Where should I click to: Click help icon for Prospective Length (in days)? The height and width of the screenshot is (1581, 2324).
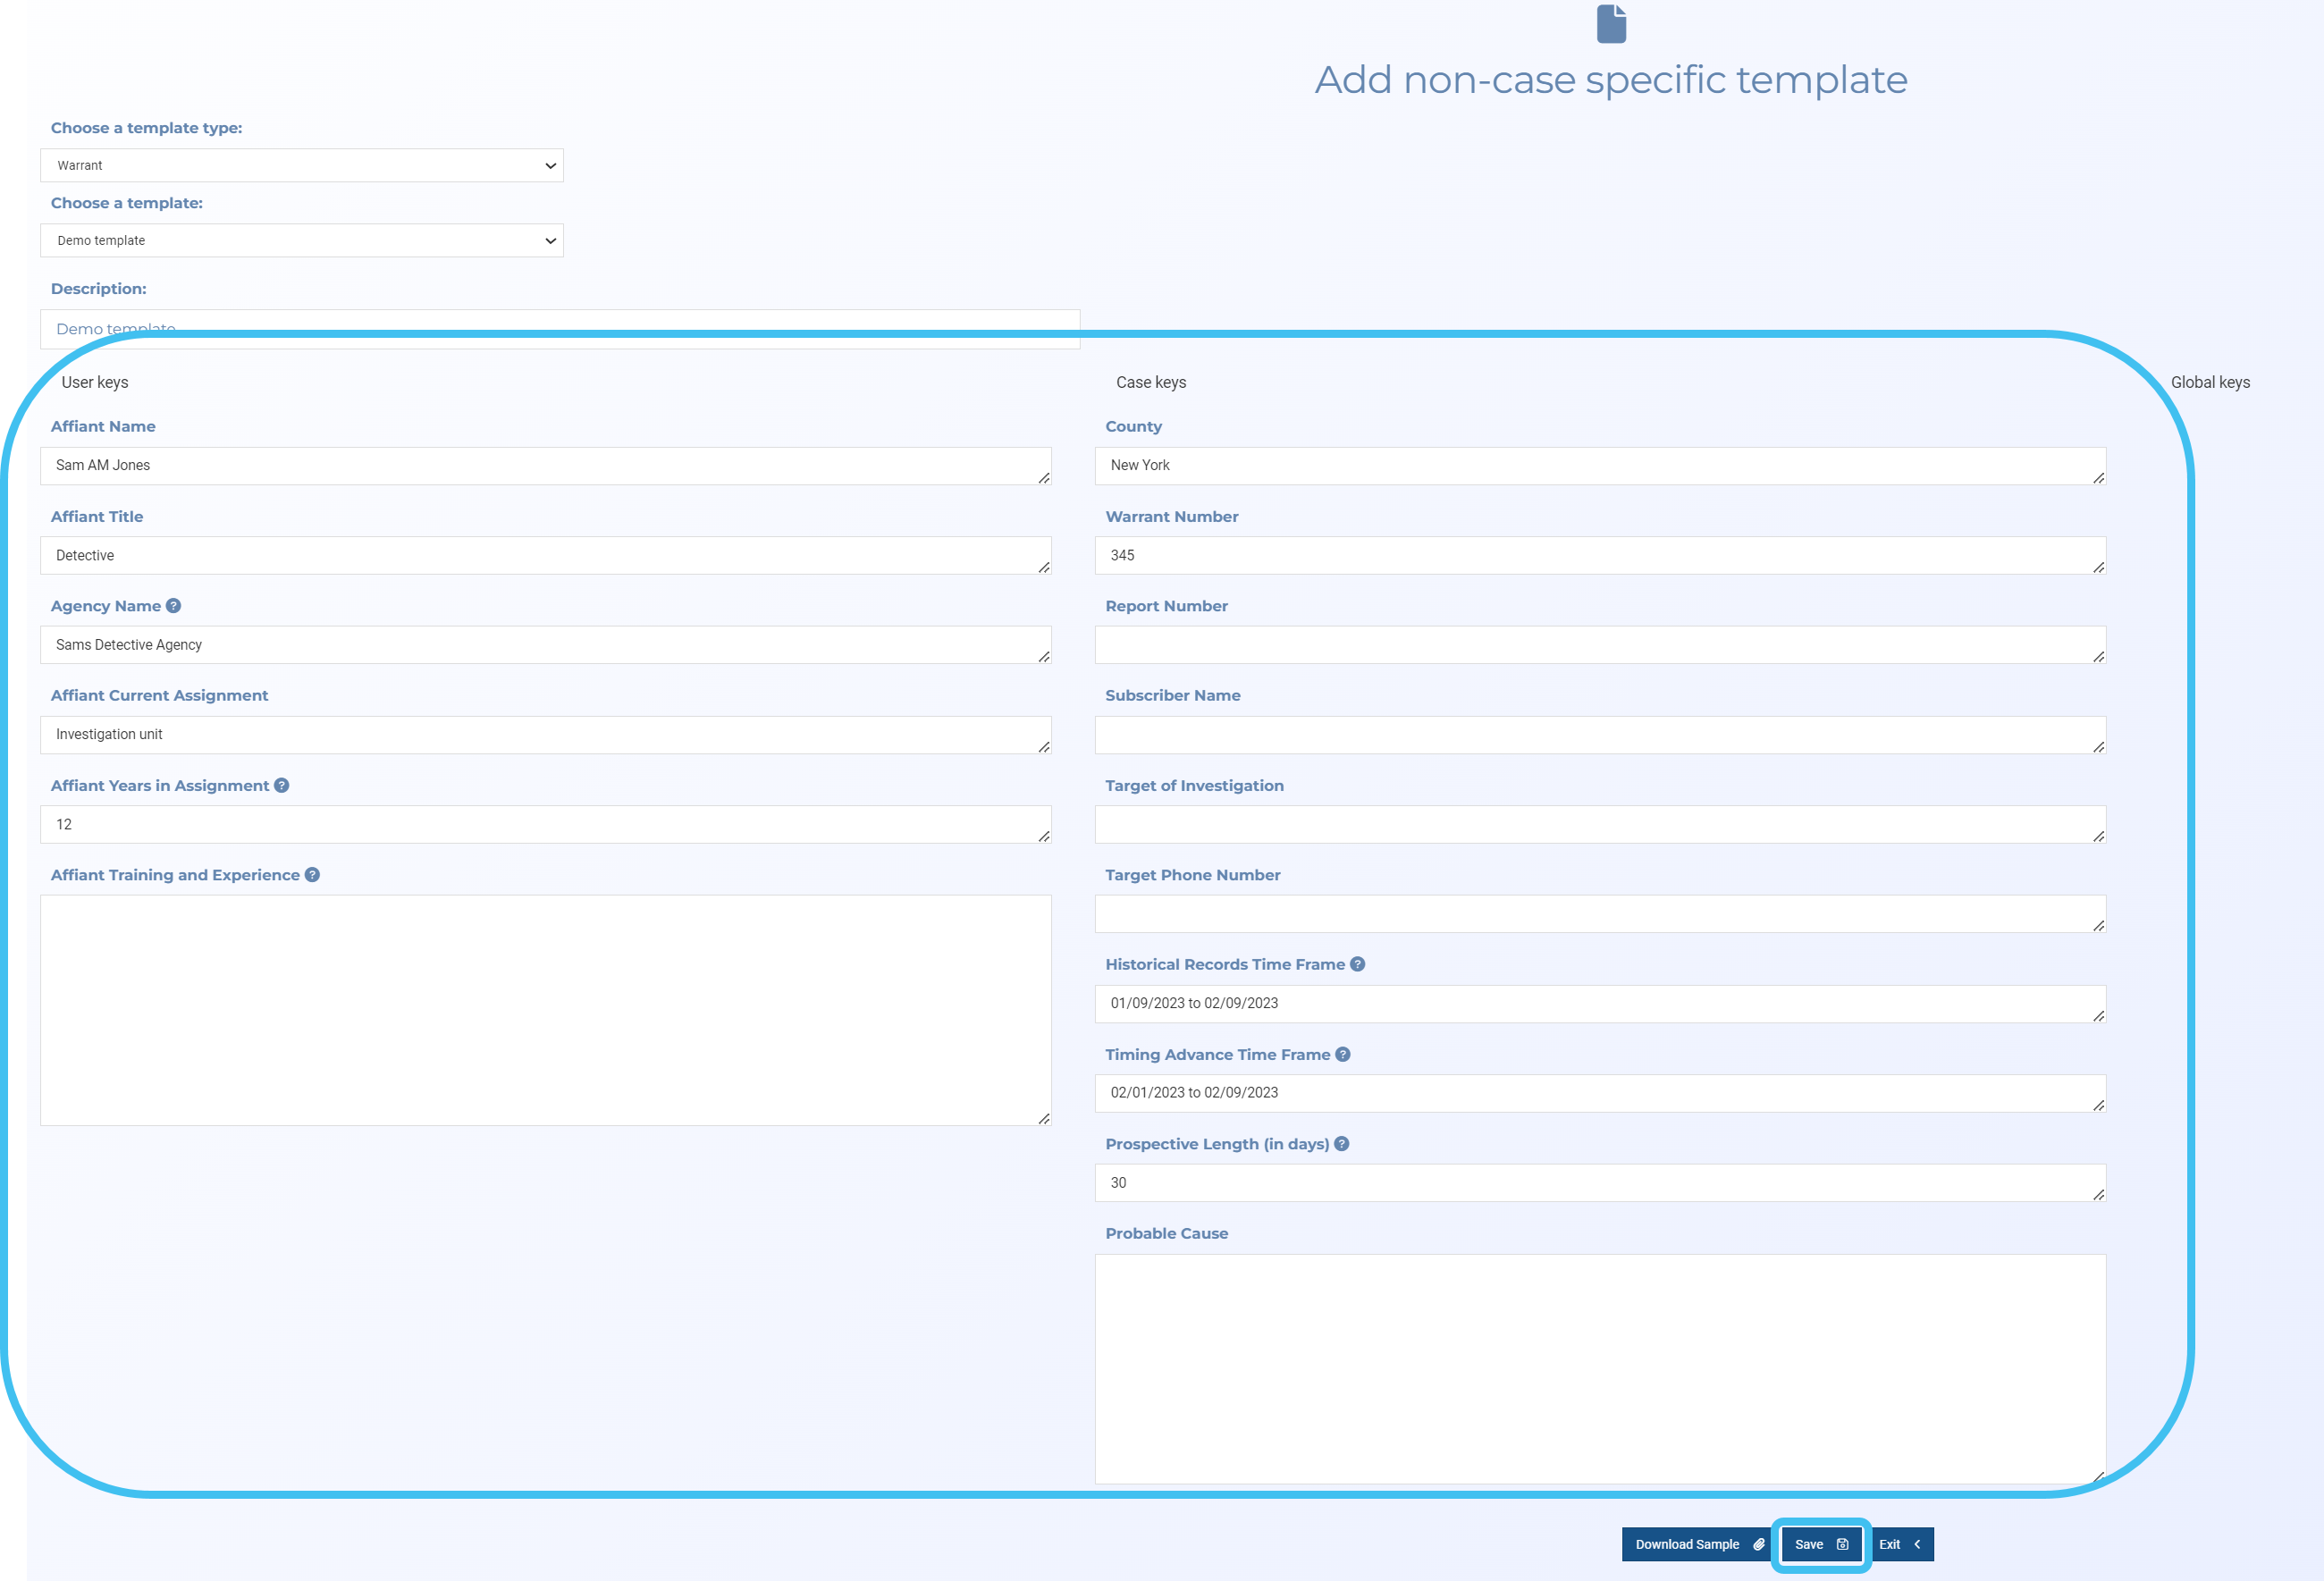[1342, 1144]
